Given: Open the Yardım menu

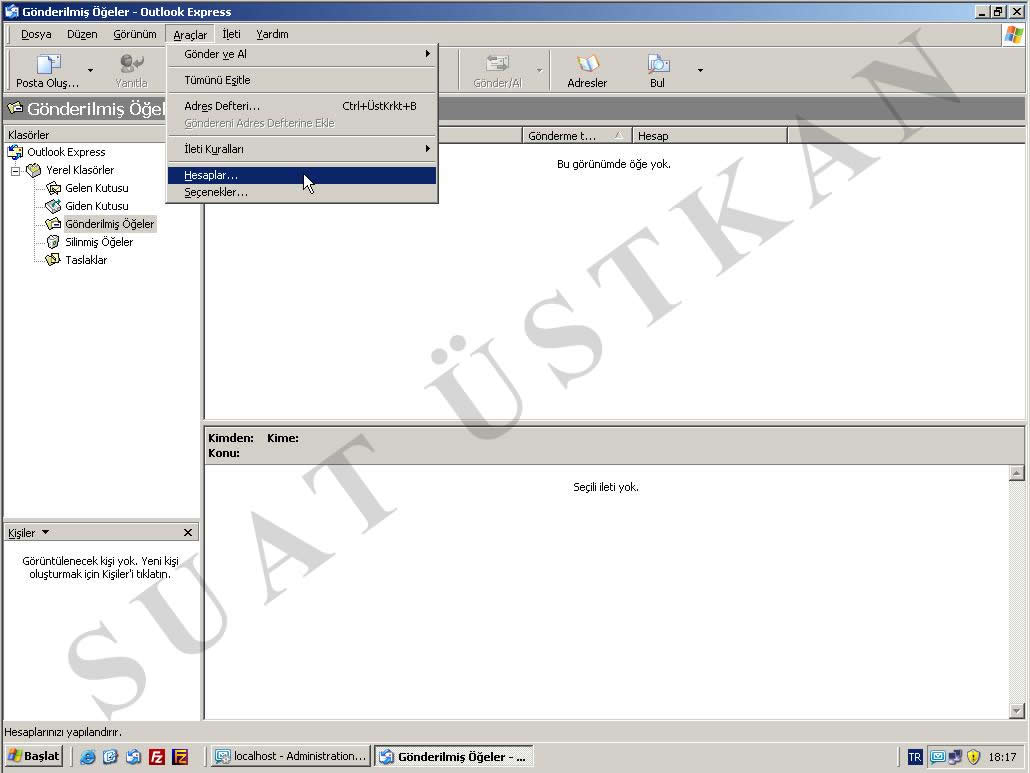Looking at the screenshot, I should [272, 34].
